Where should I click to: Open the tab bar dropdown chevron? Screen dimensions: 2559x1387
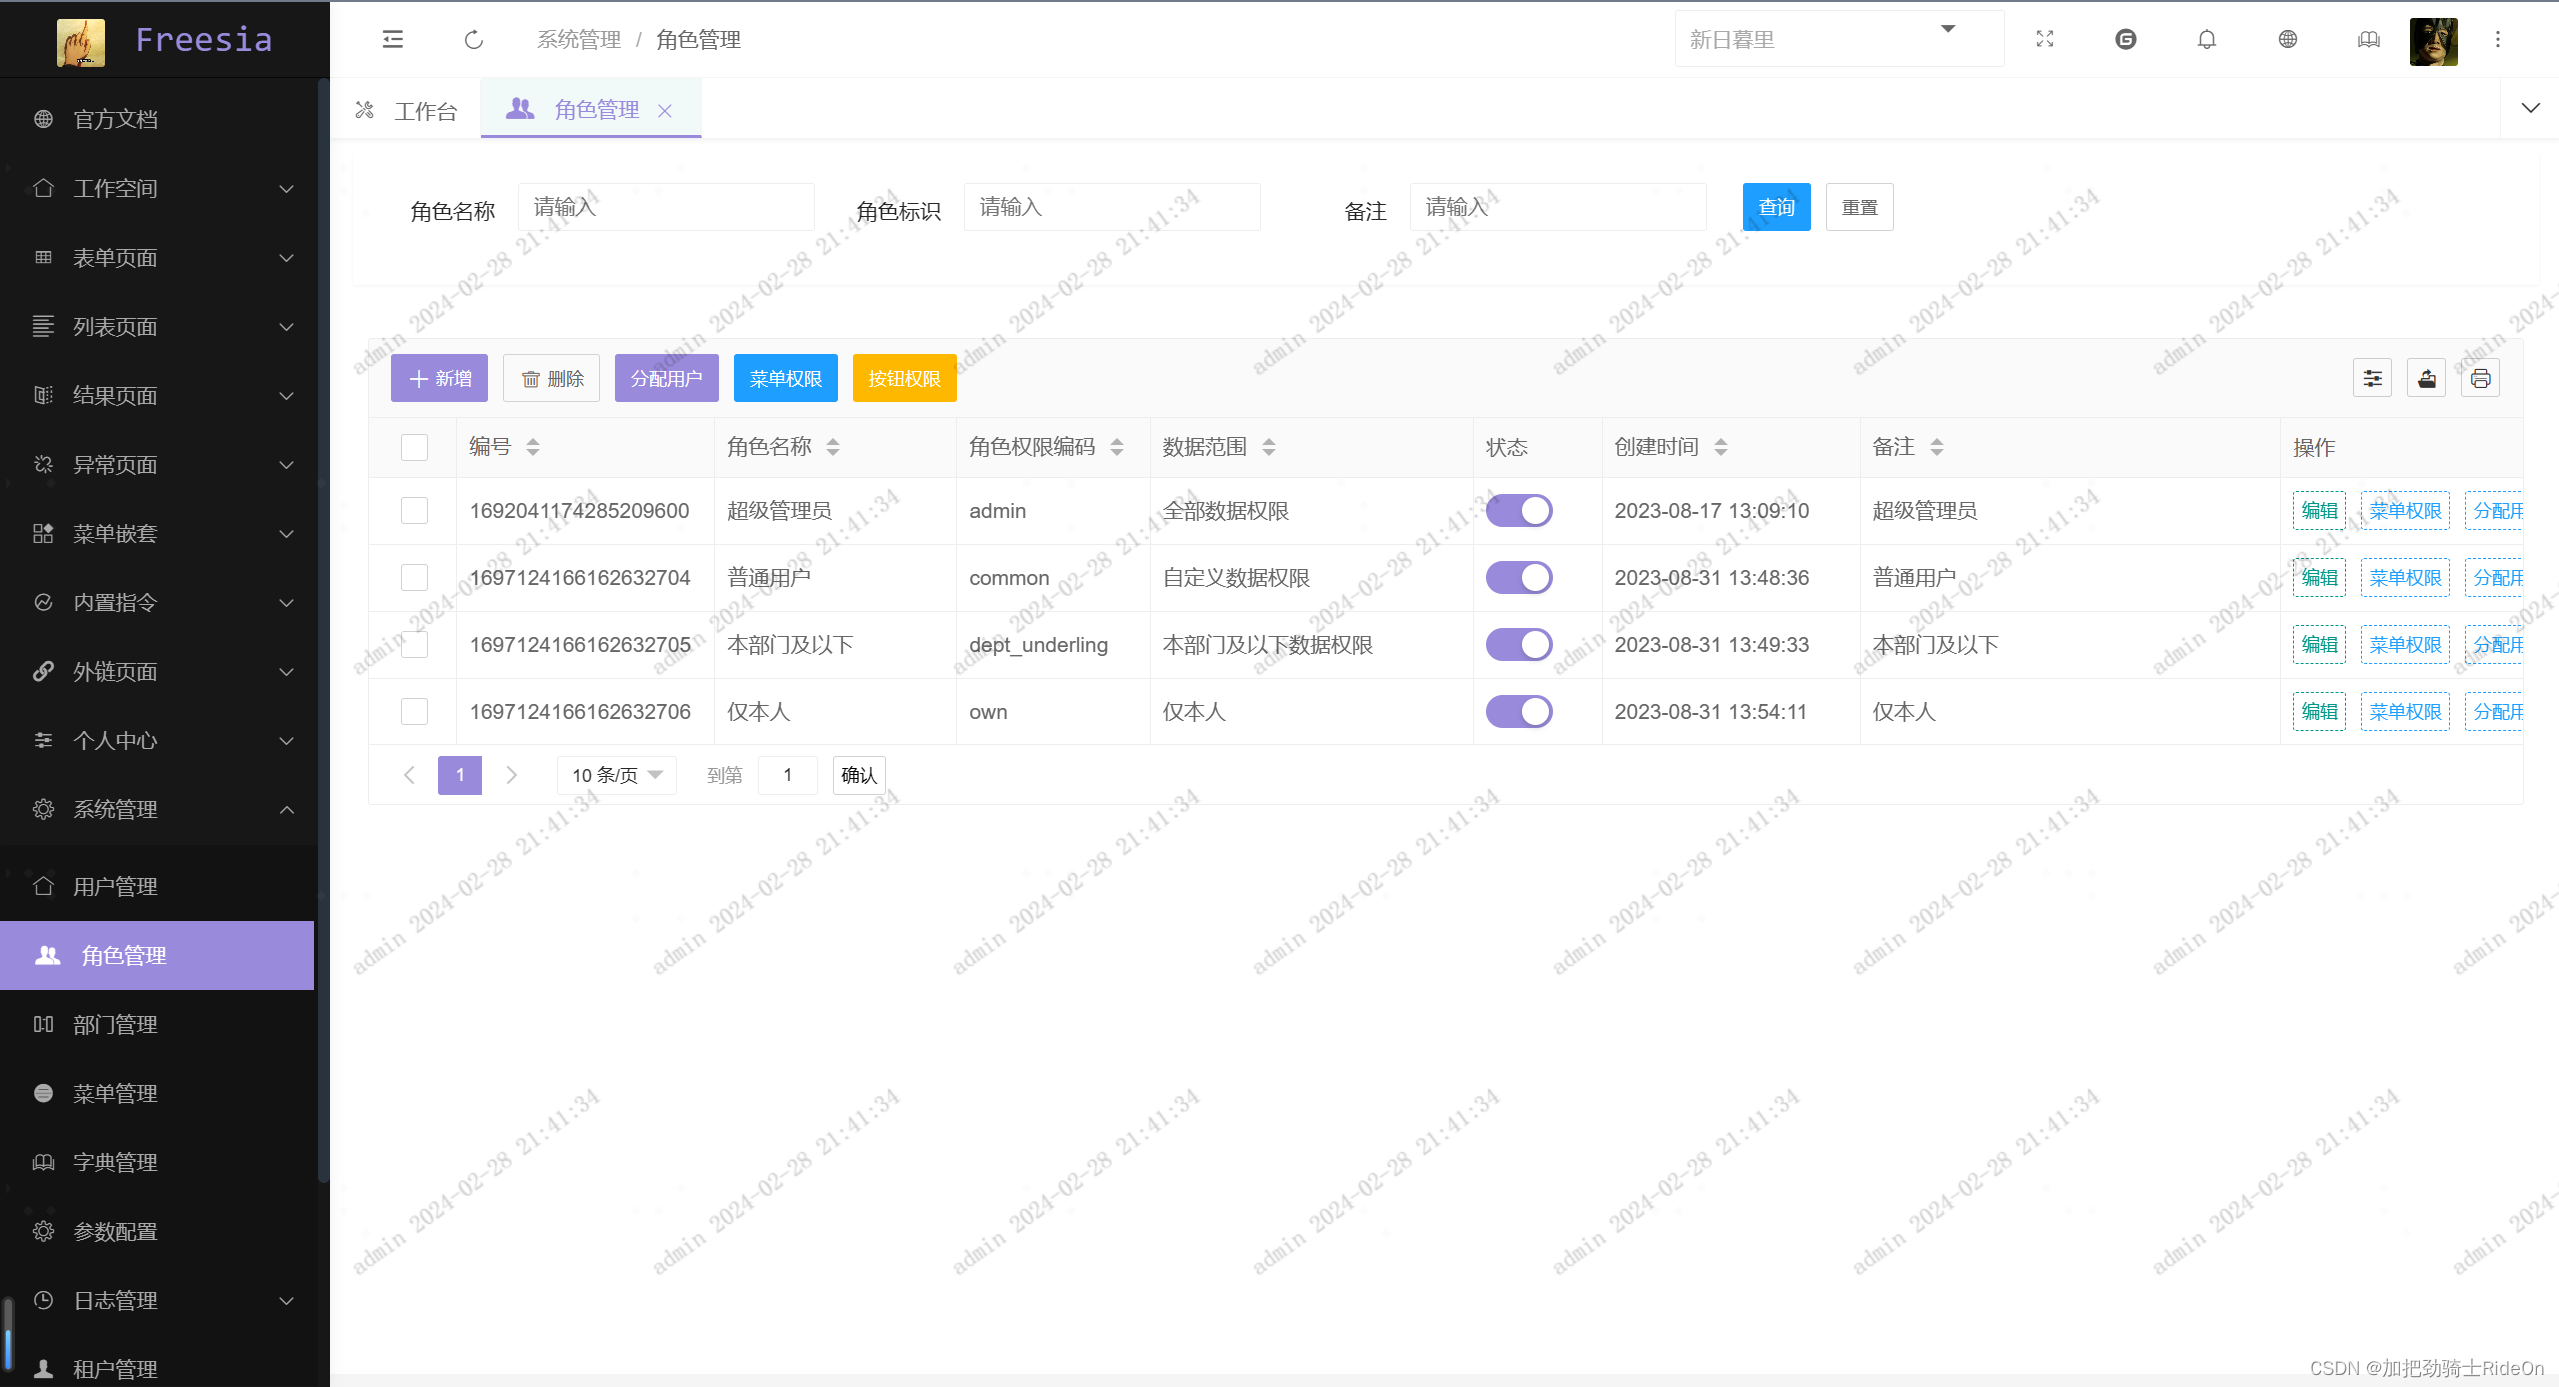tap(2530, 108)
